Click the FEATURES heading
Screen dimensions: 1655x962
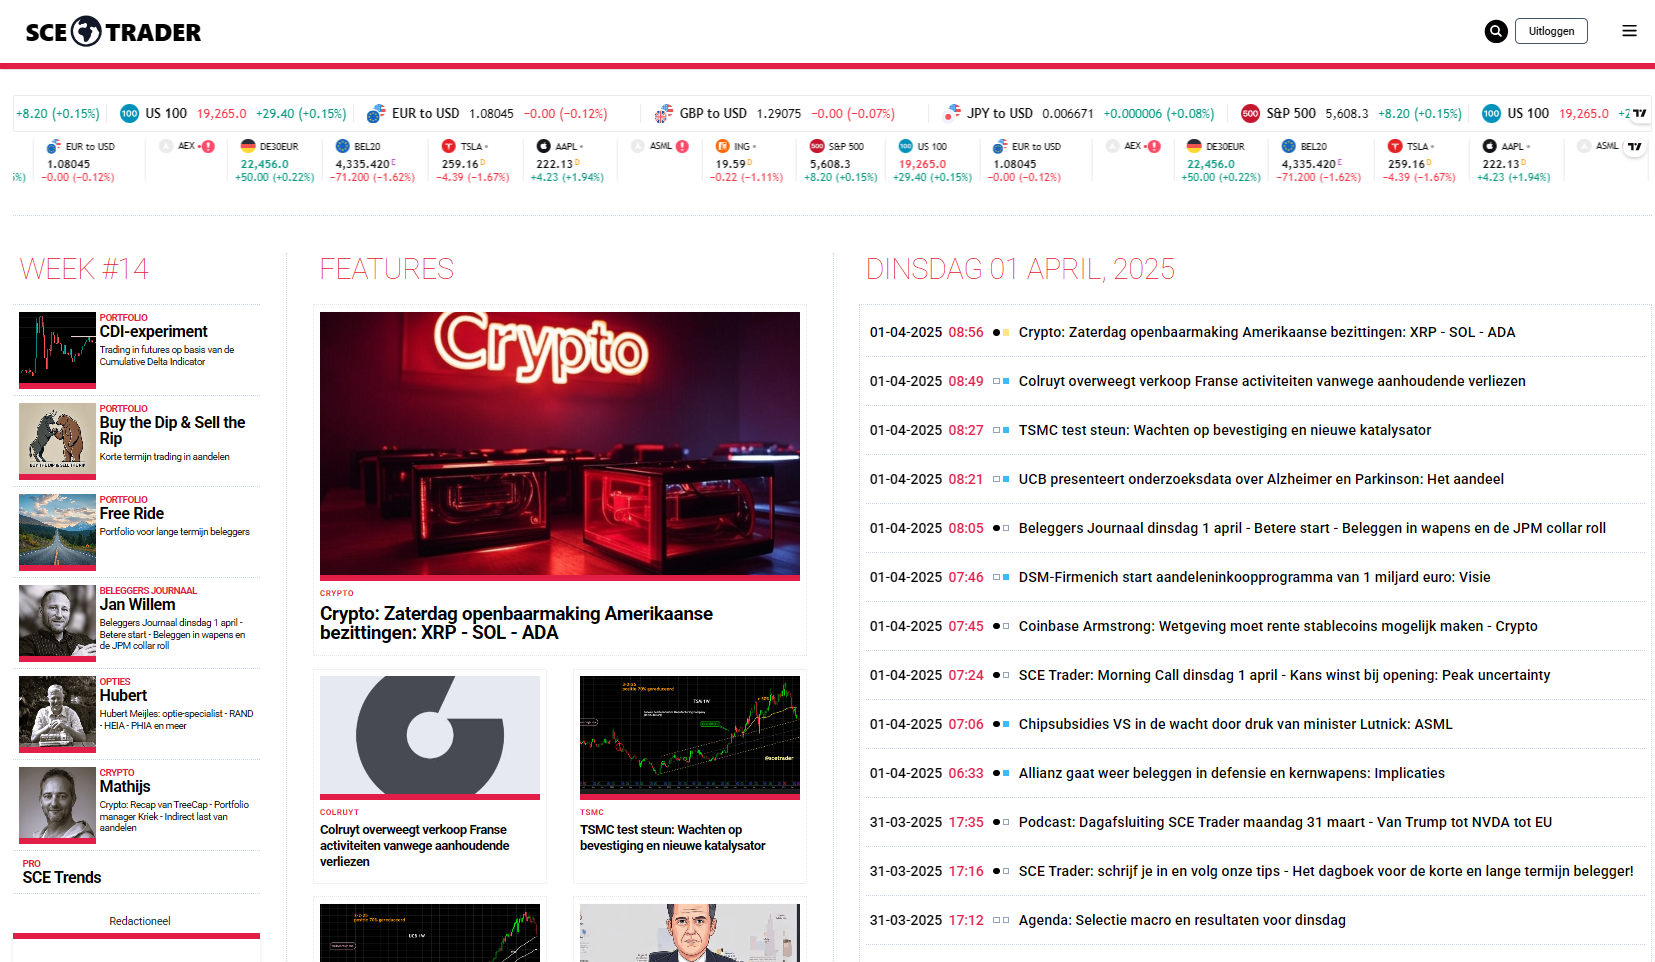(387, 269)
